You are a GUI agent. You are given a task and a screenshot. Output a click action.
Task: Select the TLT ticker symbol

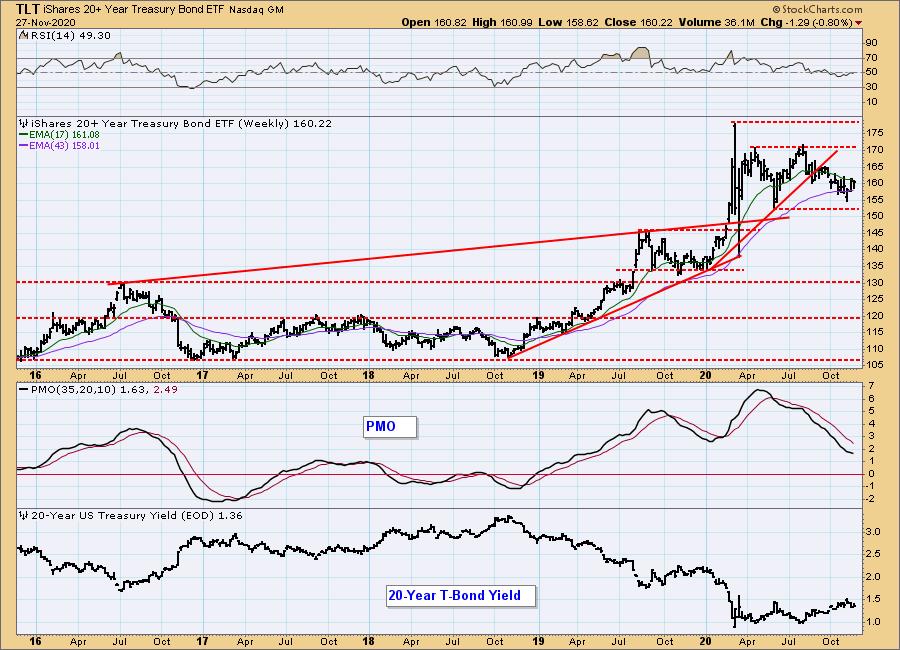point(28,9)
